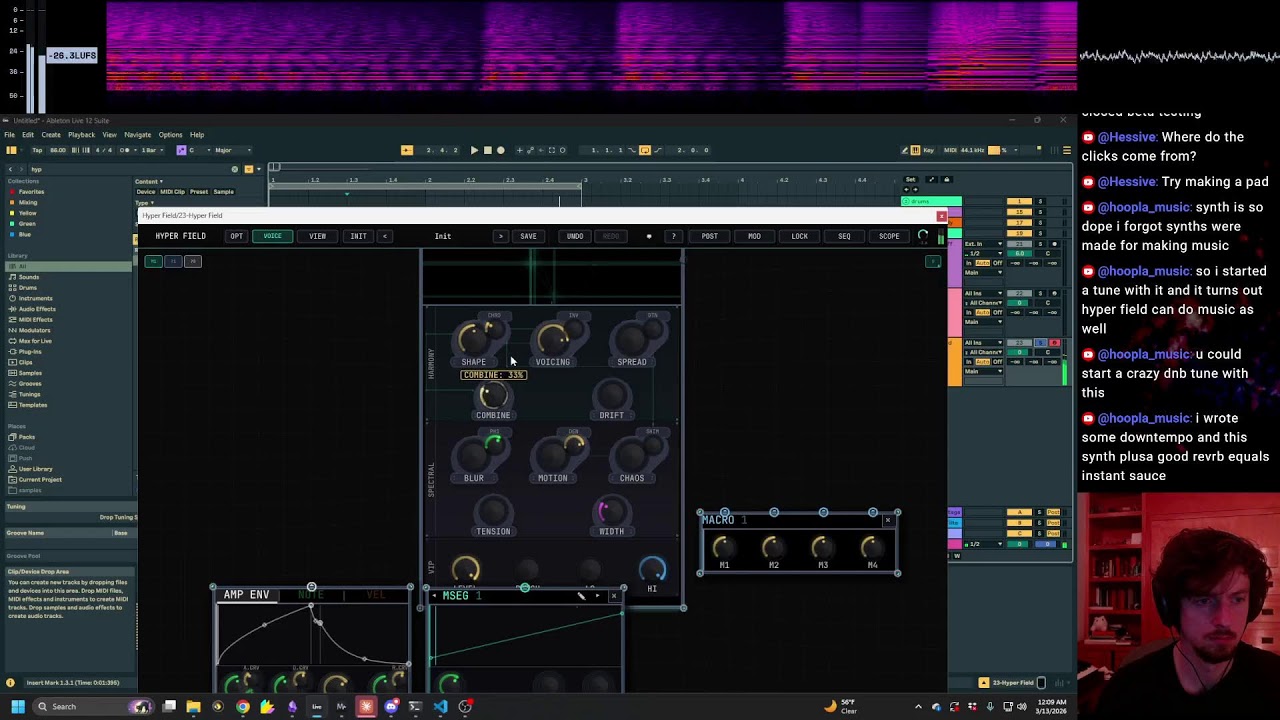Open Max for Live in the browser

tap(34, 341)
